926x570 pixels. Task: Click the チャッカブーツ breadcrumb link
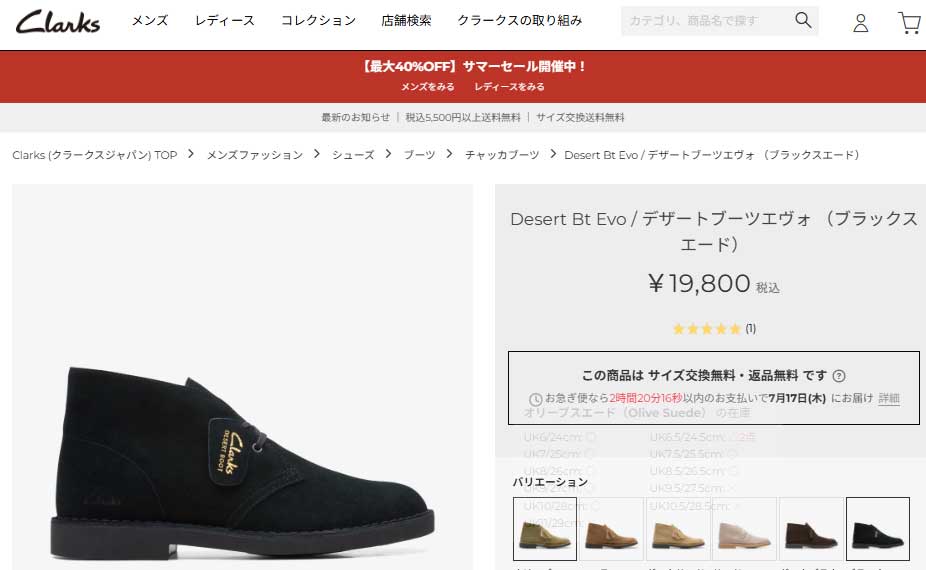pos(501,155)
